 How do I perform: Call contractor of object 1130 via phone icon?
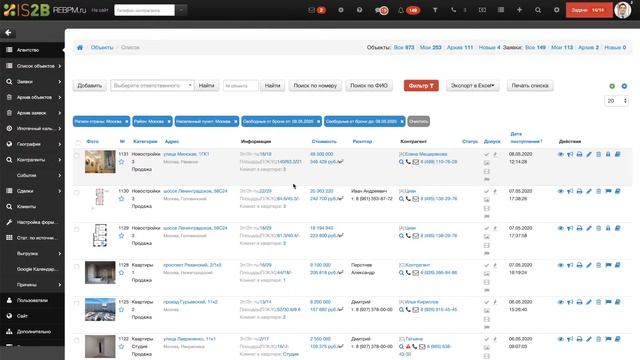click(x=408, y=199)
